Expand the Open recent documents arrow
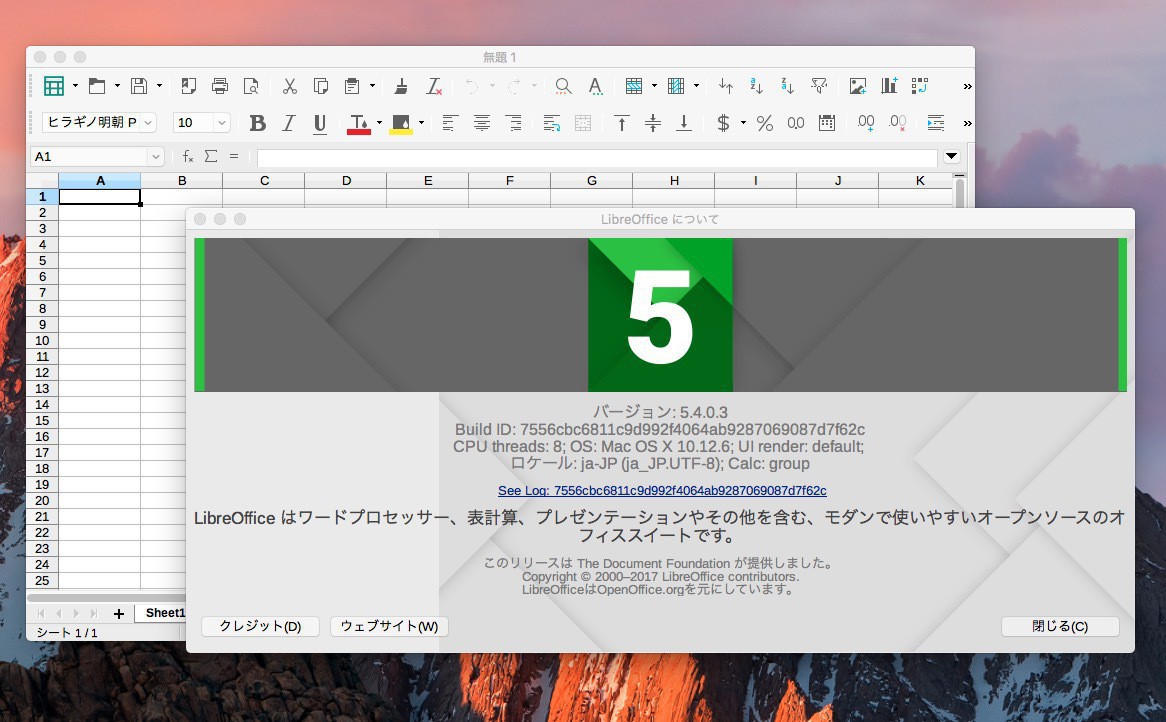Viewport: 1166px width, 722px height. pos(117,86)
